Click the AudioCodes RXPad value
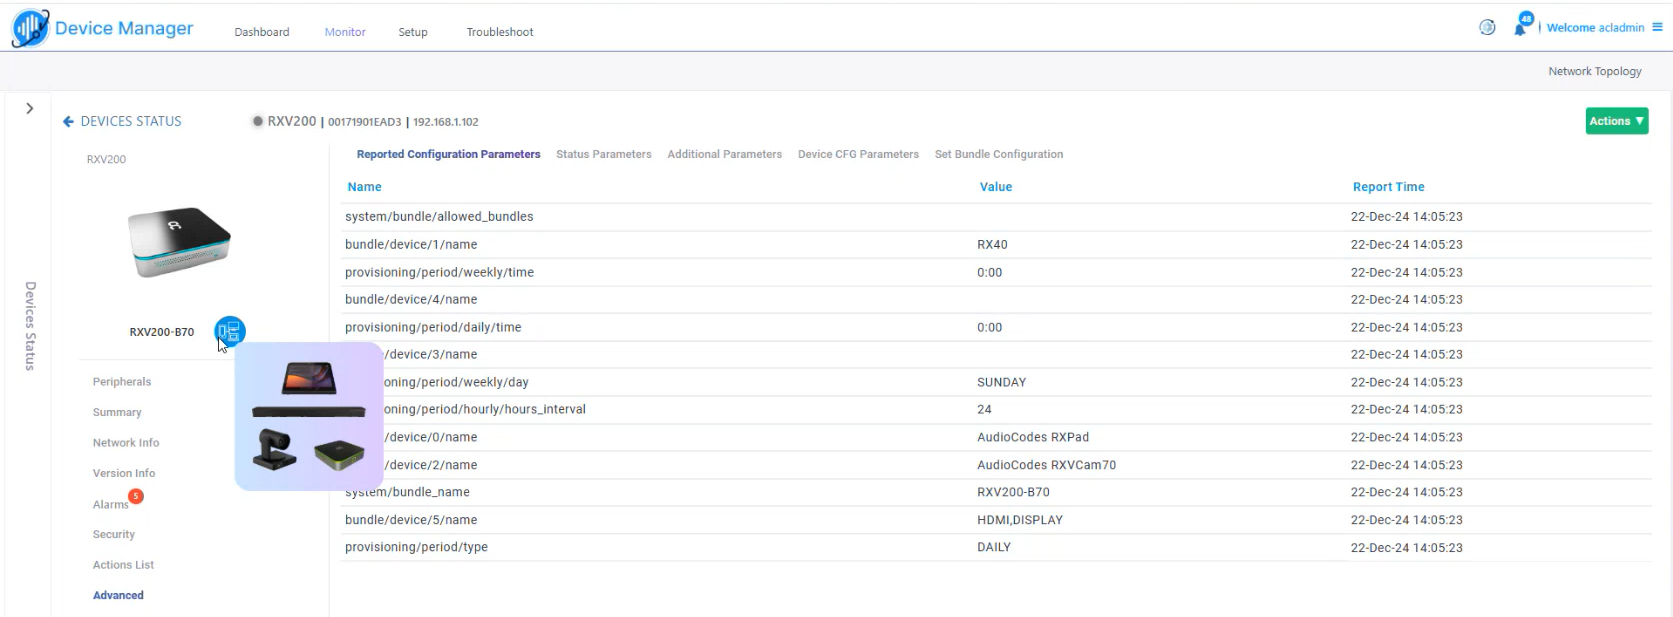 [x=1033, y=437]
